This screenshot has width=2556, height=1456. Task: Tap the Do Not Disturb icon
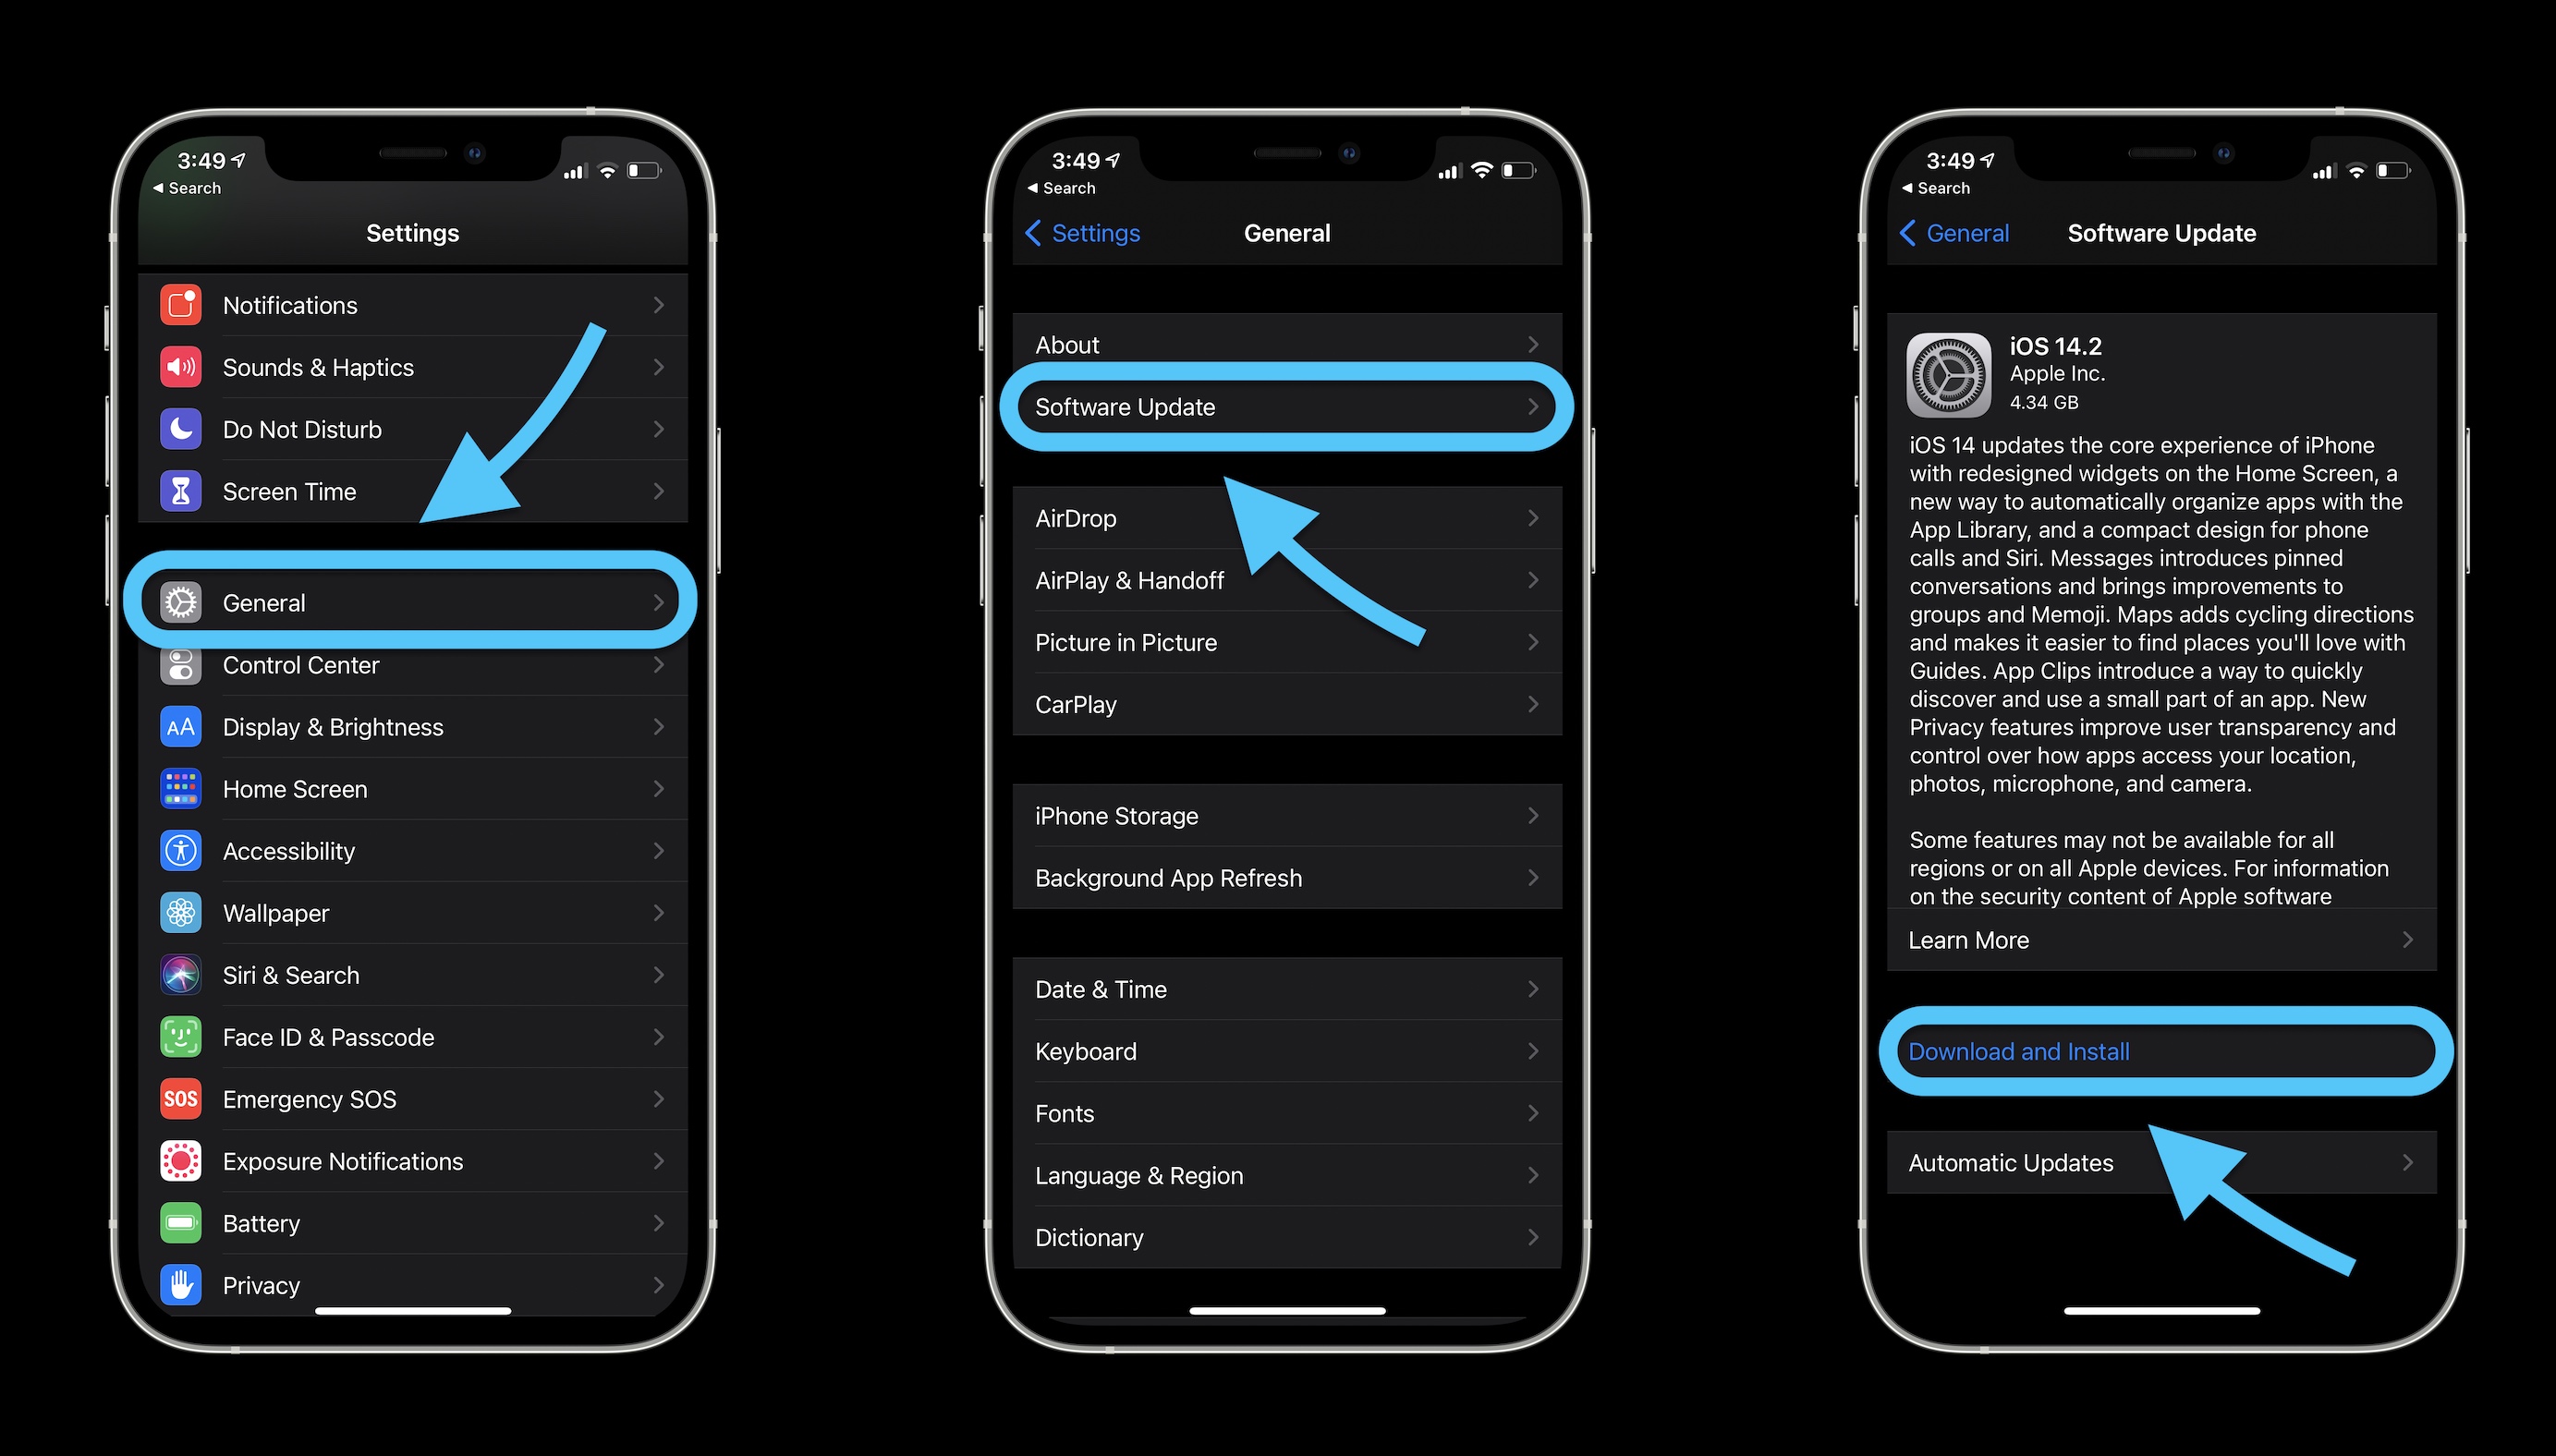(x=186, y=428)
